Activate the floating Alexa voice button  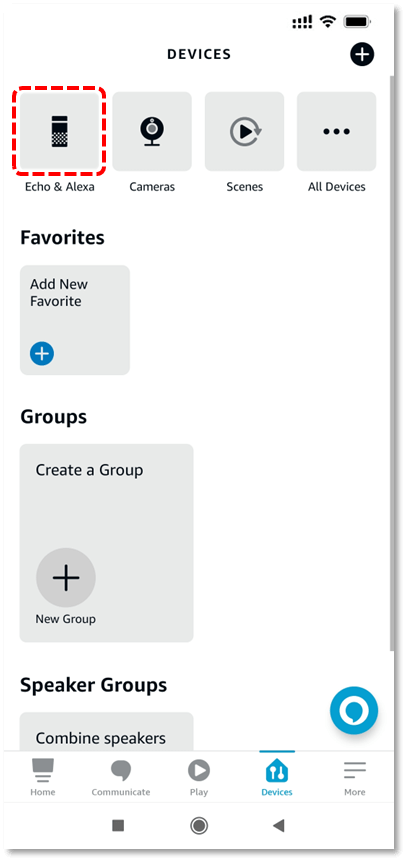[x=354, y=710]
